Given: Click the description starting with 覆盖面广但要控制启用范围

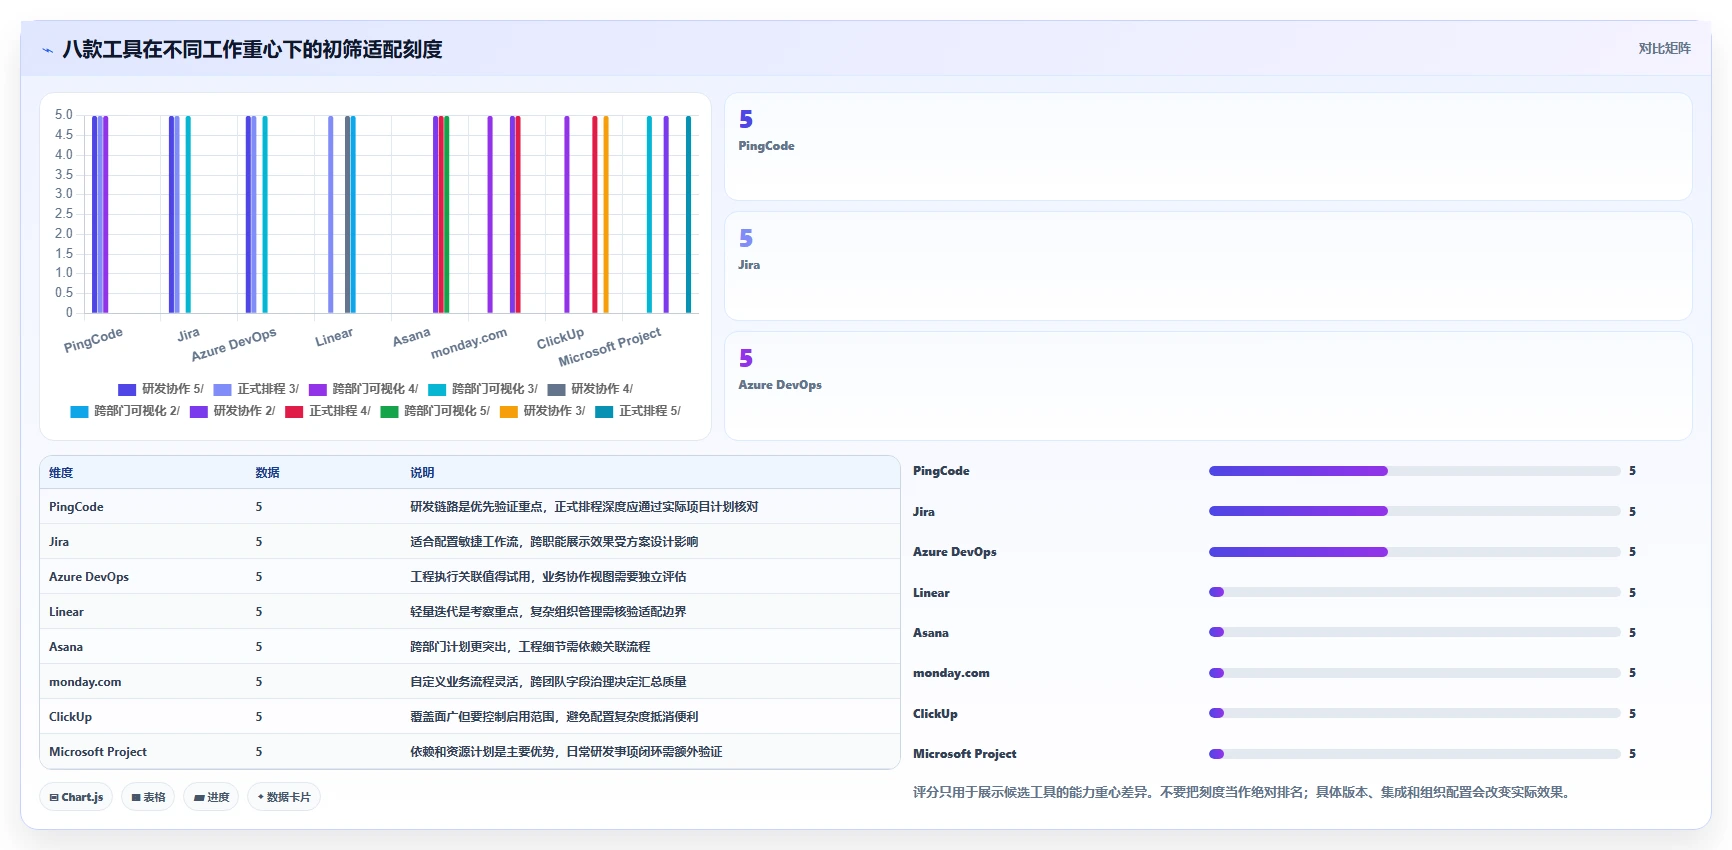Looking at the screenshot, I should (554, 717).
